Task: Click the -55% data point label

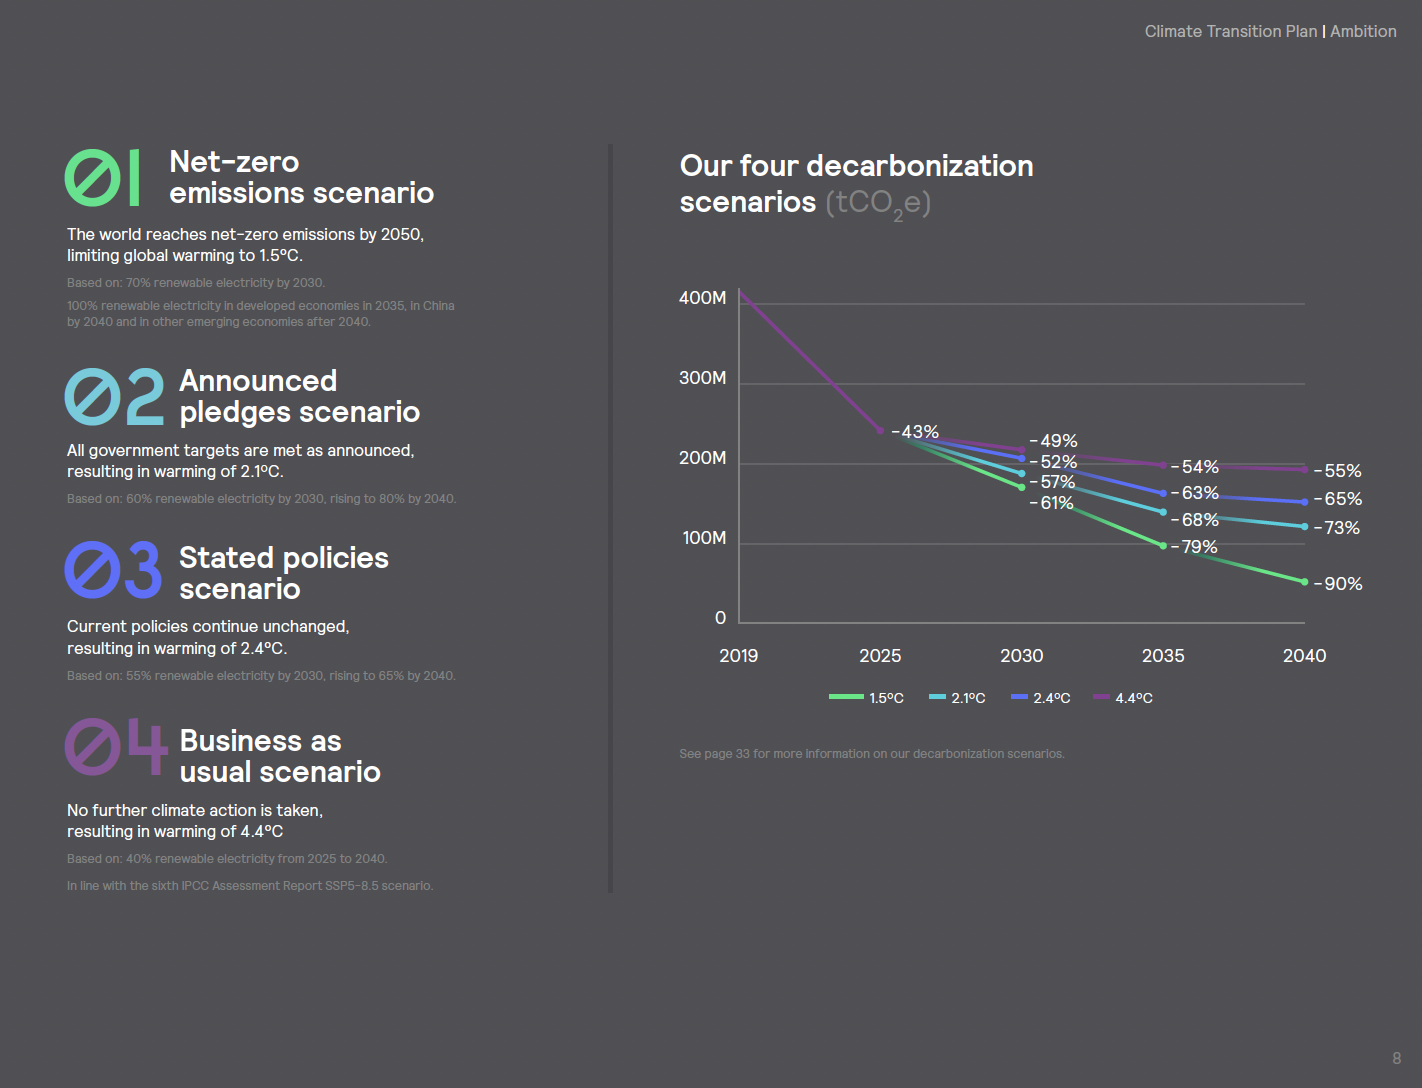Action: tap(1338, 471)
